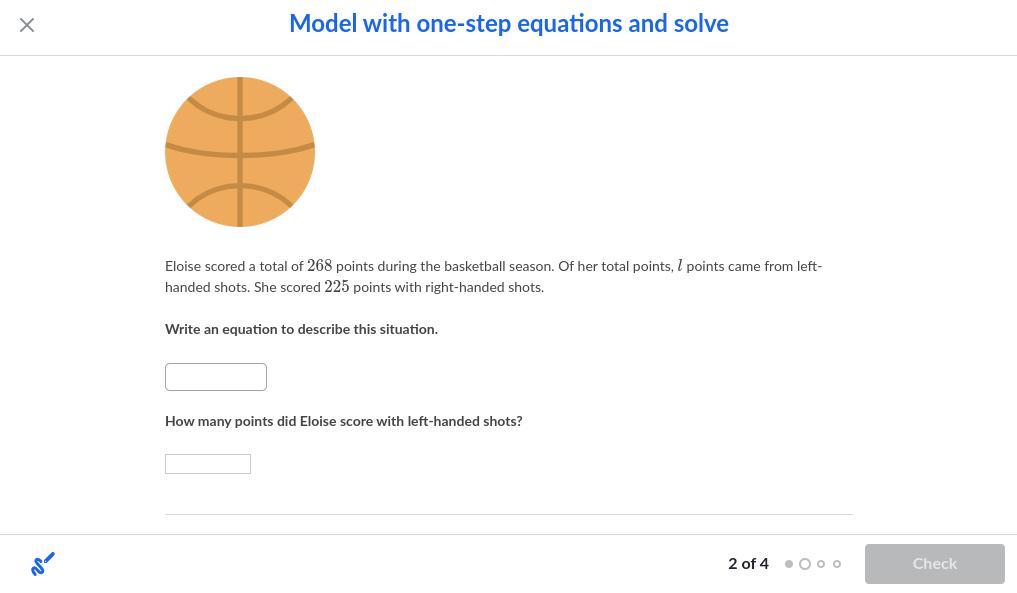Click the exercise title heading
Screen dimensions: 1017x593
(x=508, y=24)
